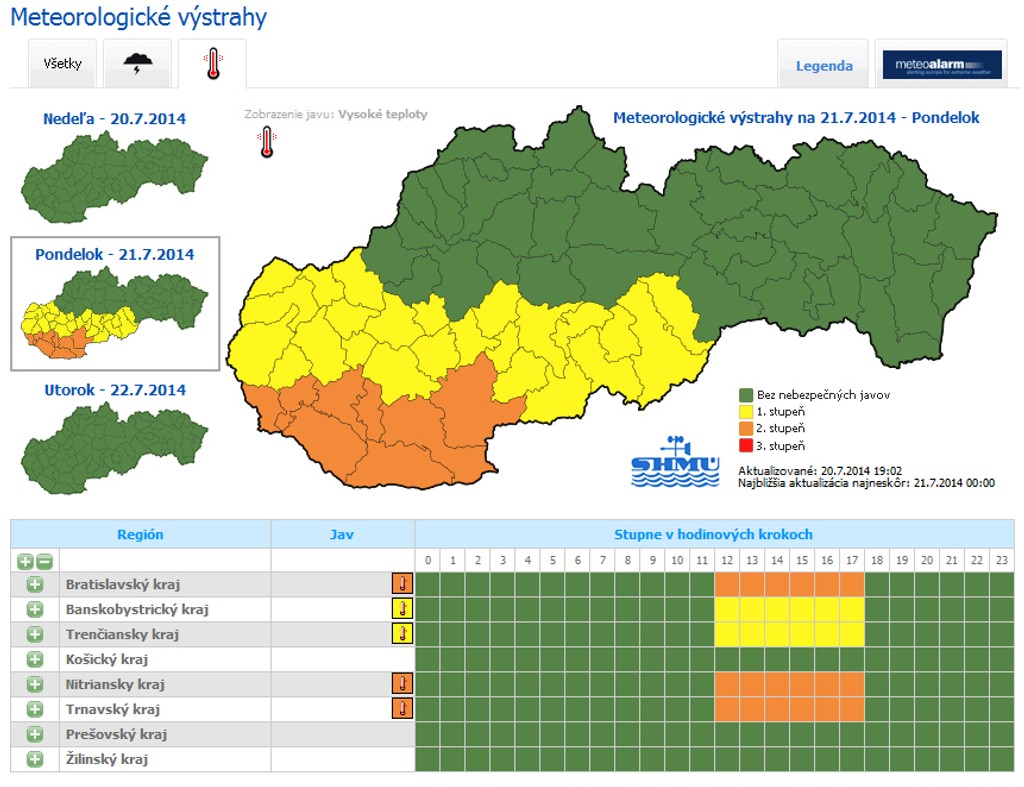Click Bratislavský kraj orange thermometer icon

pos(402,584)
